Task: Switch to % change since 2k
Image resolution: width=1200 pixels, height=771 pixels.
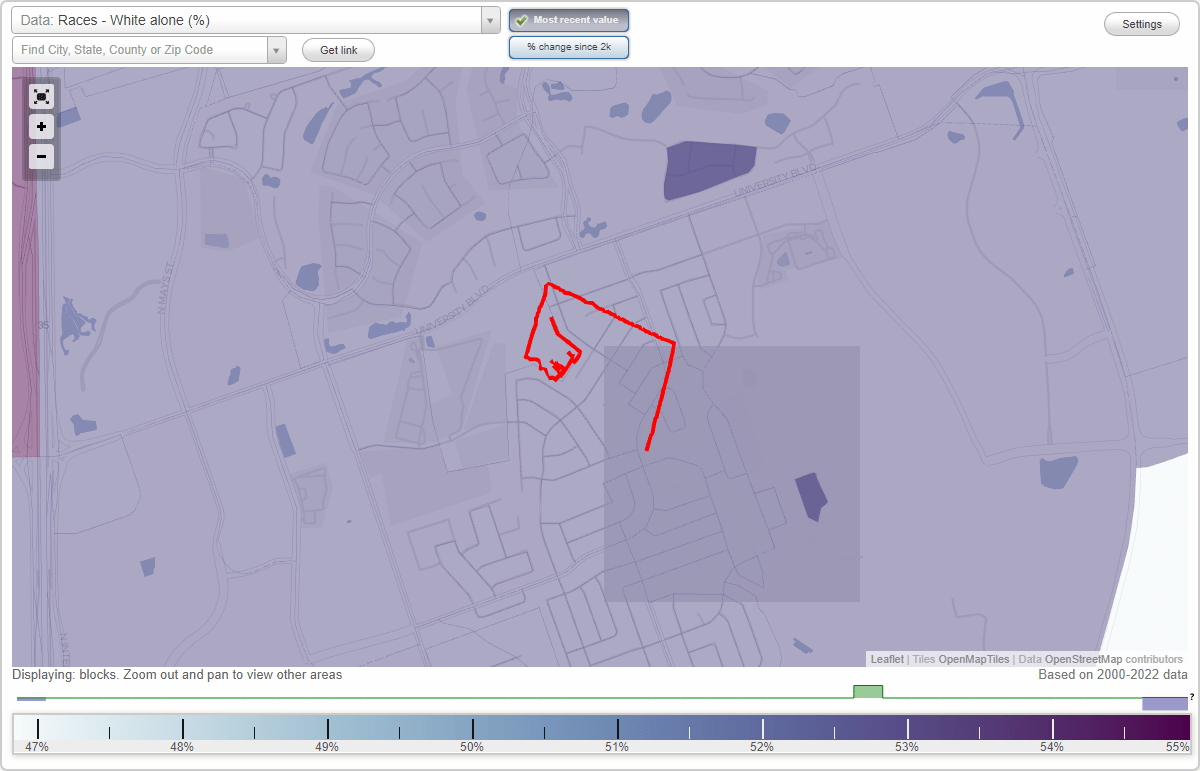Action: coord(569,47)
